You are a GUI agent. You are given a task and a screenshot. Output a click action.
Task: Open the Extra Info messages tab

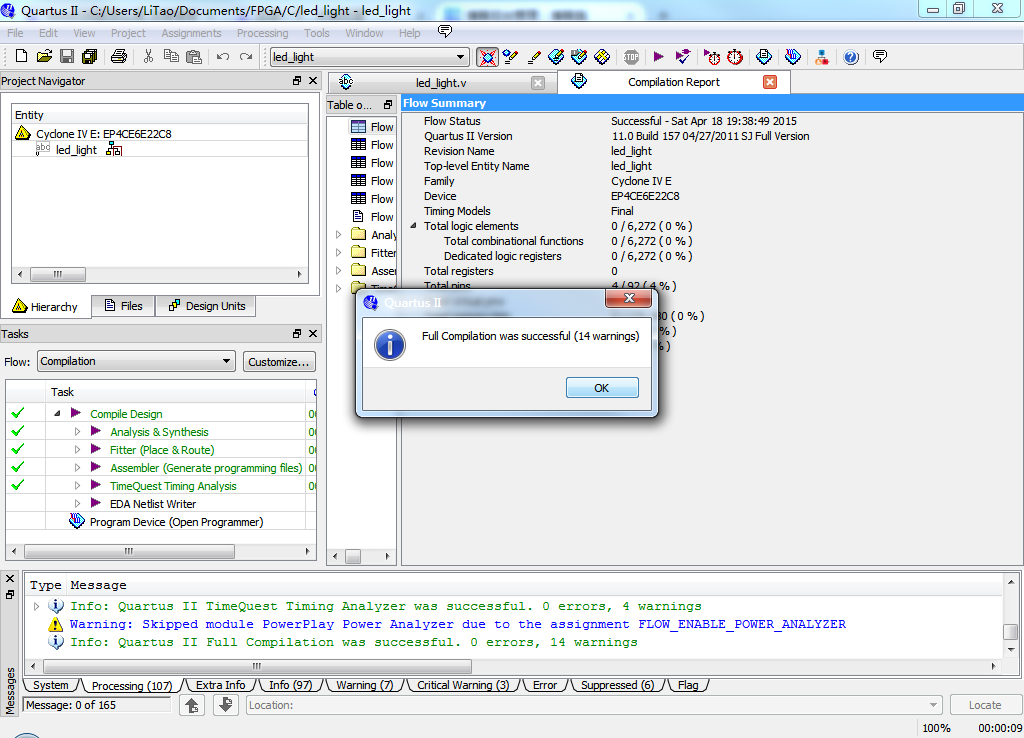tap(221, 685)
